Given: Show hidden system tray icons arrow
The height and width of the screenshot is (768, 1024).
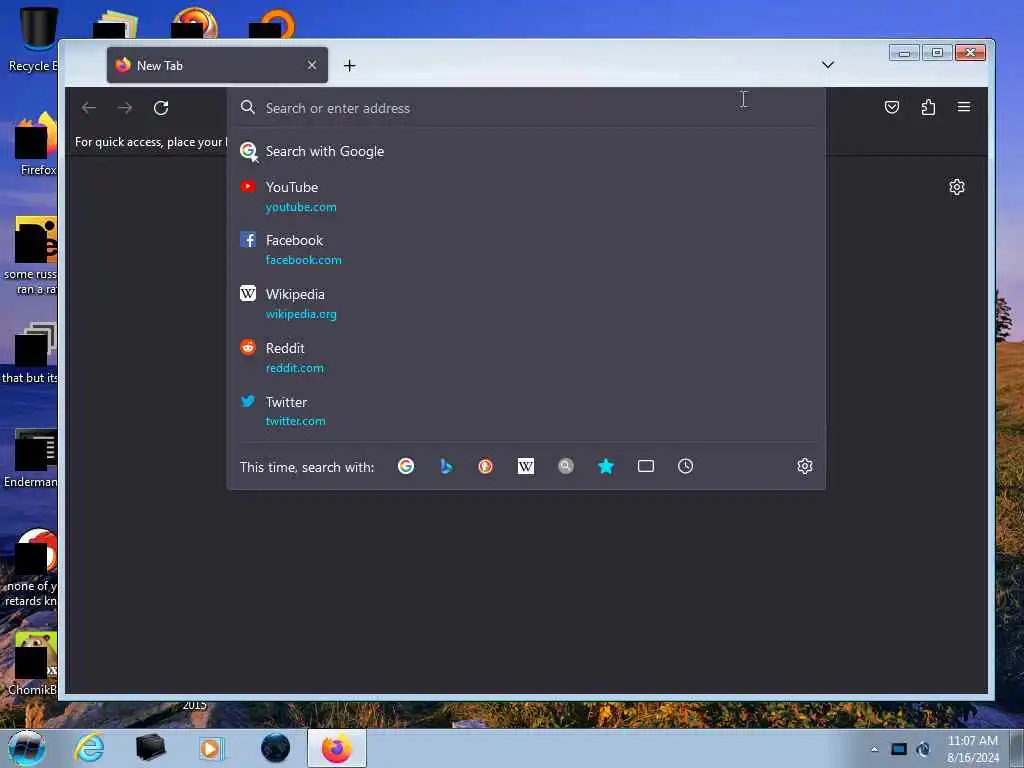Looking at the screenshot, I should pyautogui.click(x=874, y=749).
